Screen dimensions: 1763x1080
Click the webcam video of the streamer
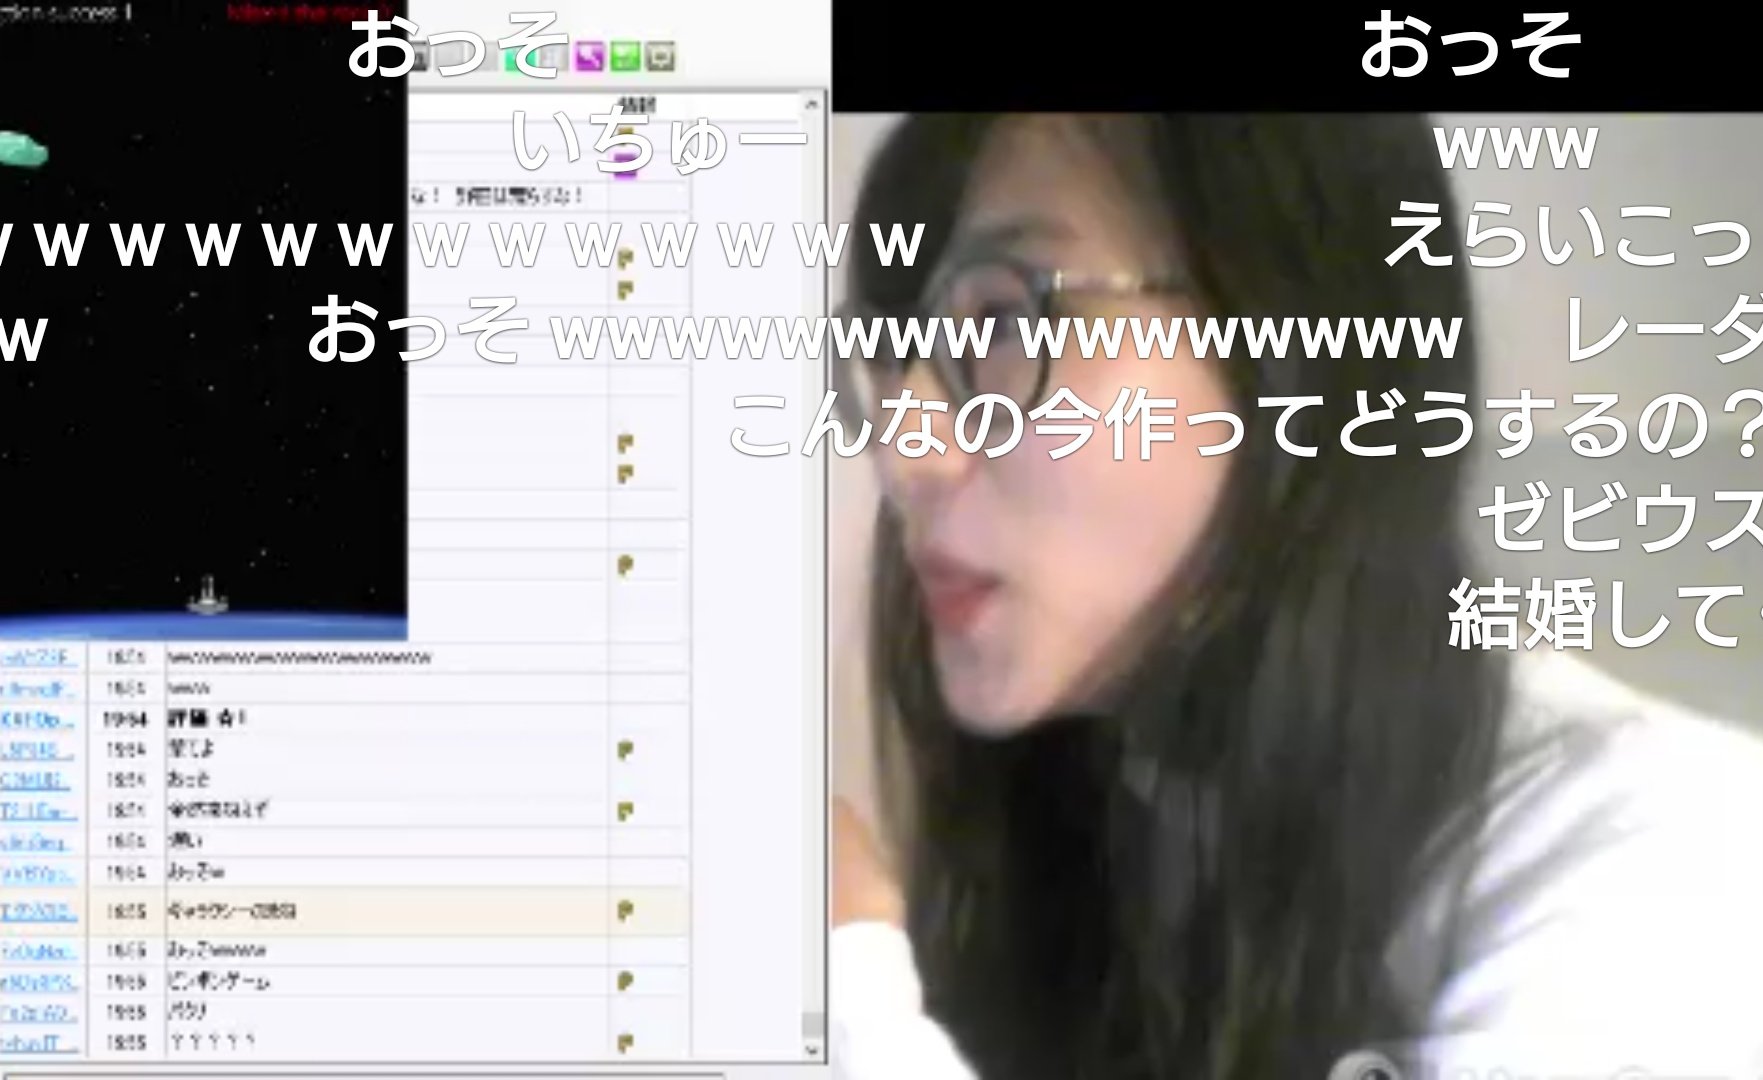click(x=1297, y=595)
